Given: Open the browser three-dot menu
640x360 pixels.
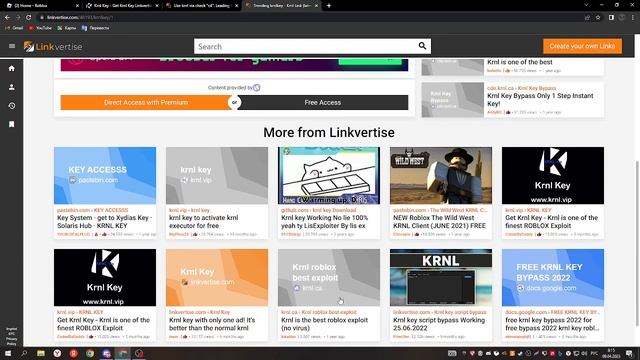Looking at the screenshot, I should [x=633, y=18].
